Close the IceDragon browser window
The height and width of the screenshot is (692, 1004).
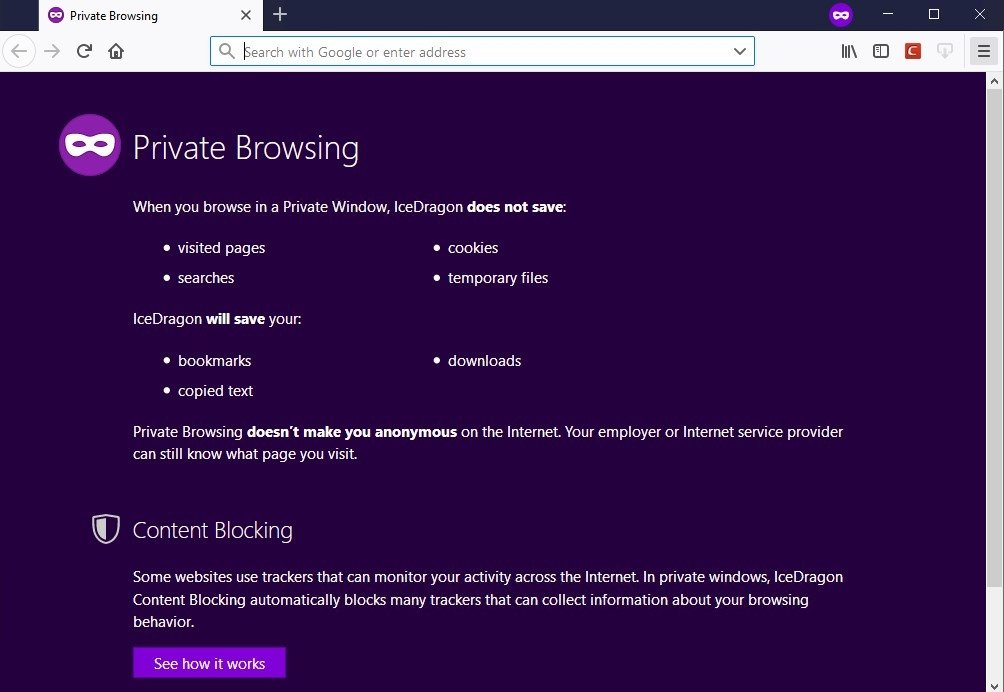pos(980,14)
